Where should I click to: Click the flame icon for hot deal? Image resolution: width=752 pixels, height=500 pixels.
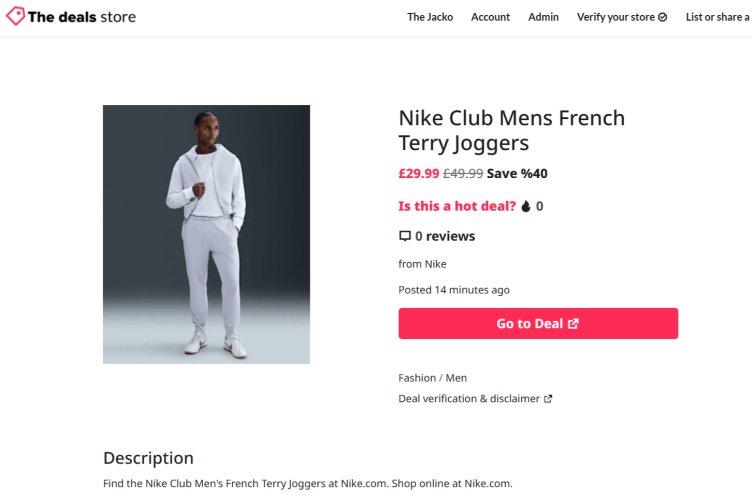coord(526,206)
